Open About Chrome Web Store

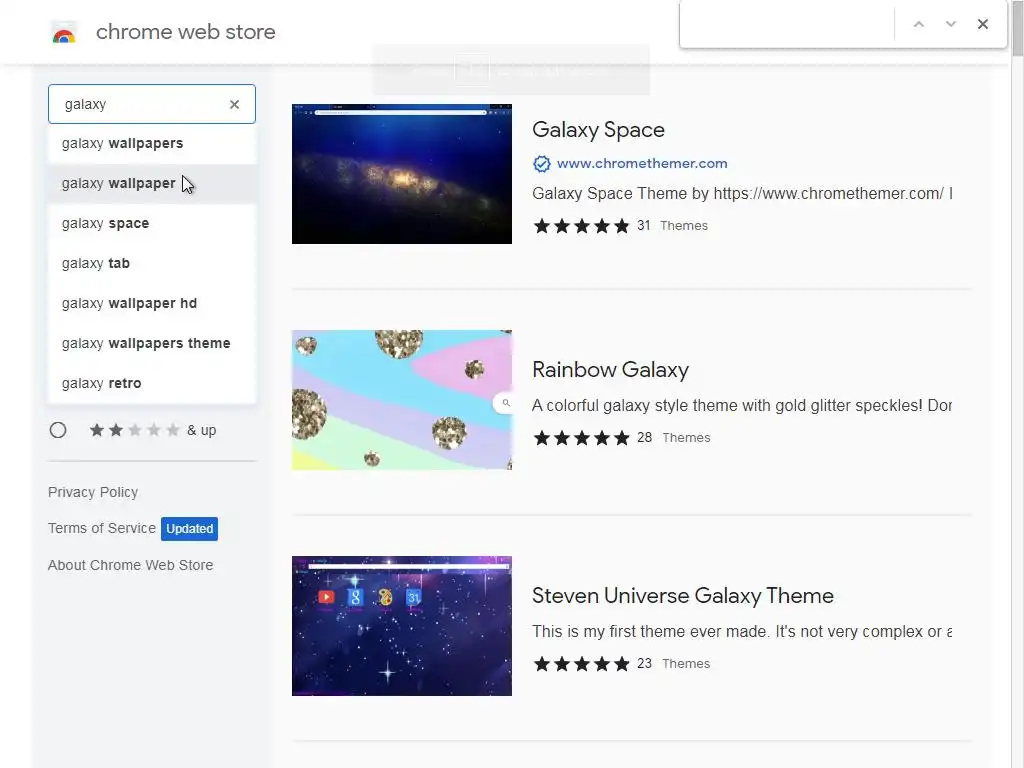[x=131, y=565]
